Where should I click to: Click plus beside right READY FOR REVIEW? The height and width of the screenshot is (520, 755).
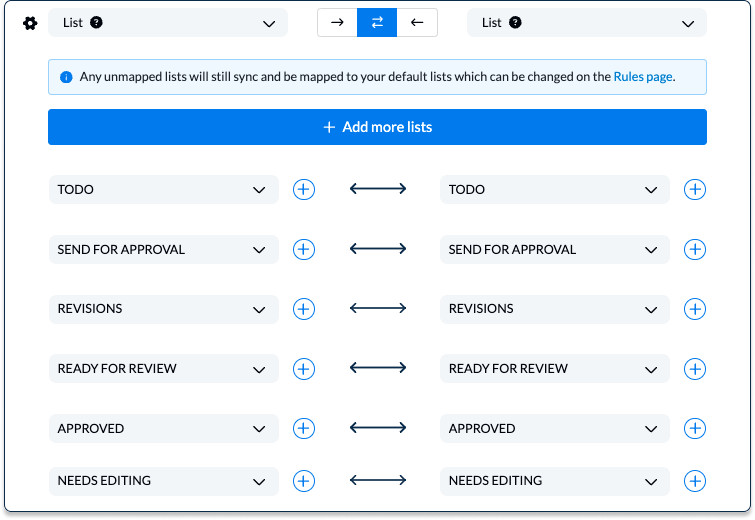click(x=695, y=369)
